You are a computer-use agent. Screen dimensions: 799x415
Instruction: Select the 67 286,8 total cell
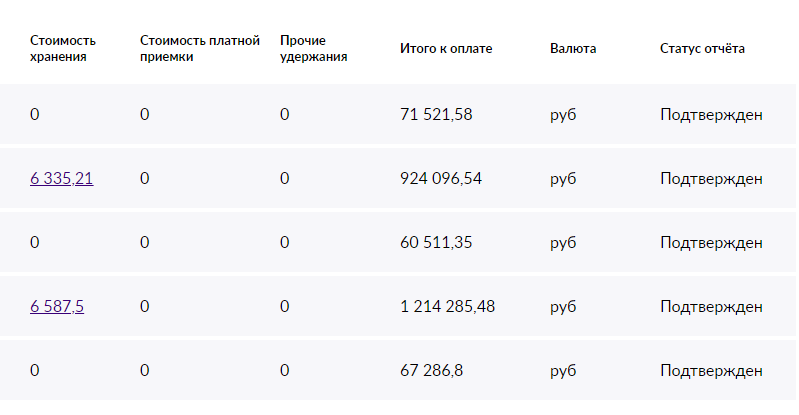tap(432, 370)
